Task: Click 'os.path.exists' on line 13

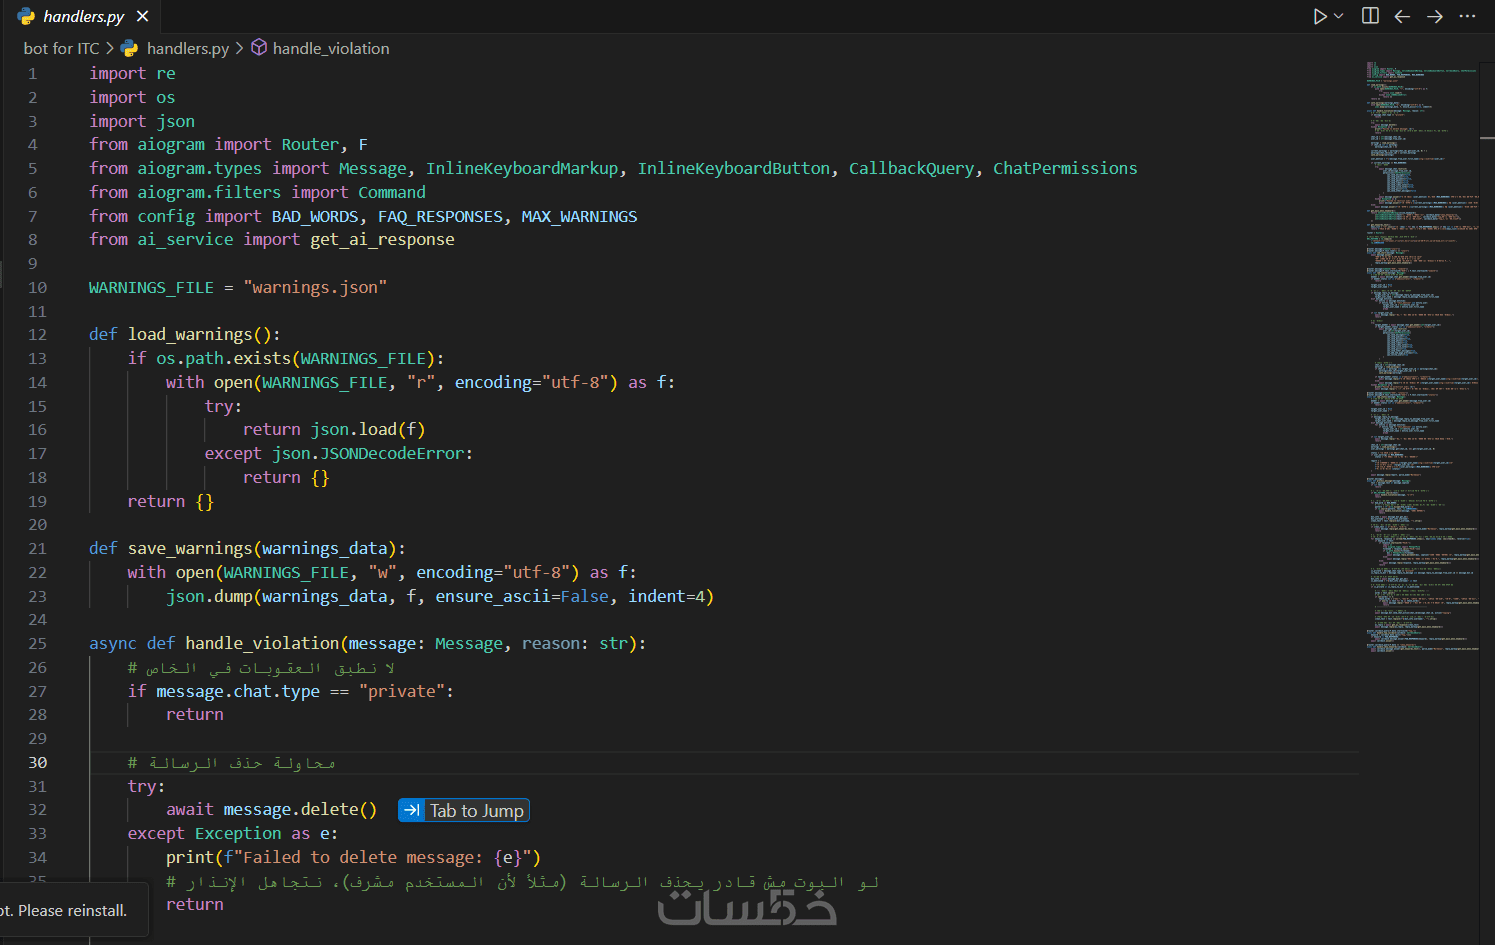Action: click(223, 358)
